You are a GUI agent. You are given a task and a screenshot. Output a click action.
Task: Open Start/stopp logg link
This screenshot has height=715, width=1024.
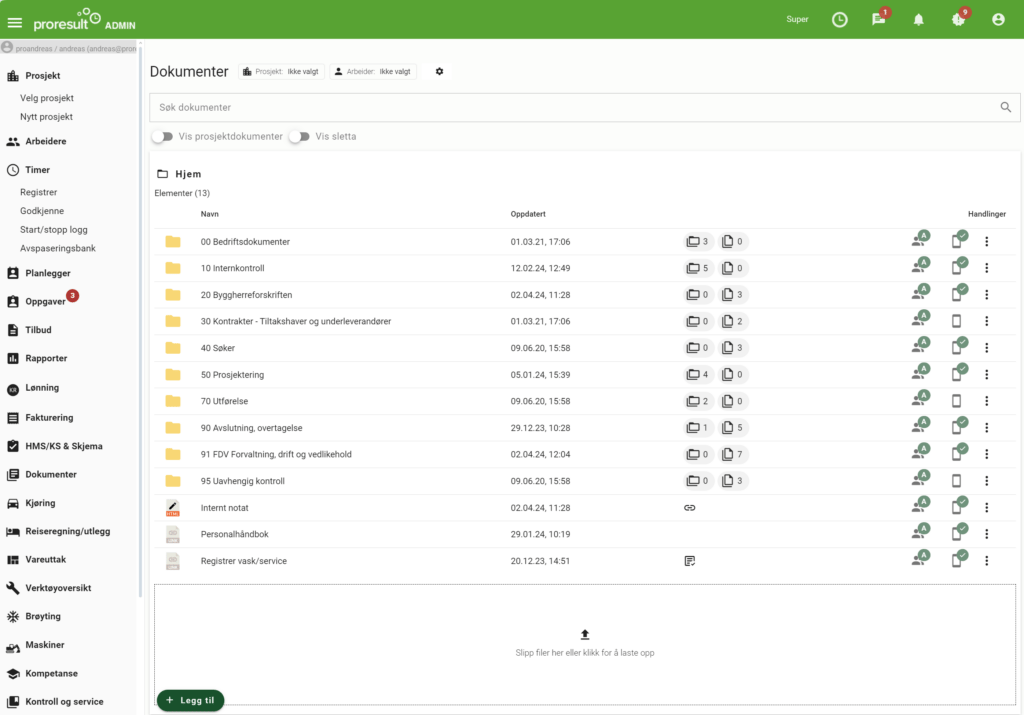pyautogui.click(x=54, y=230)
